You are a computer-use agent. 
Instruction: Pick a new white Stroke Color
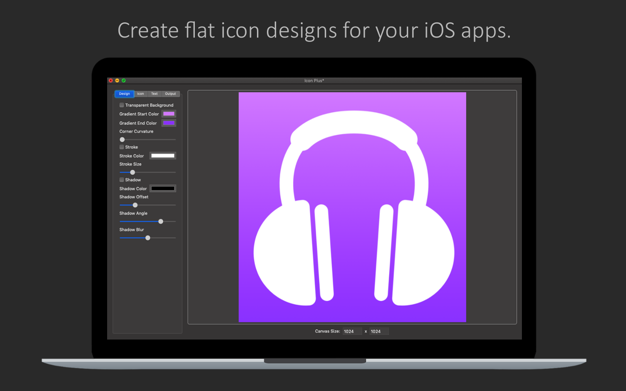[163, 156]
